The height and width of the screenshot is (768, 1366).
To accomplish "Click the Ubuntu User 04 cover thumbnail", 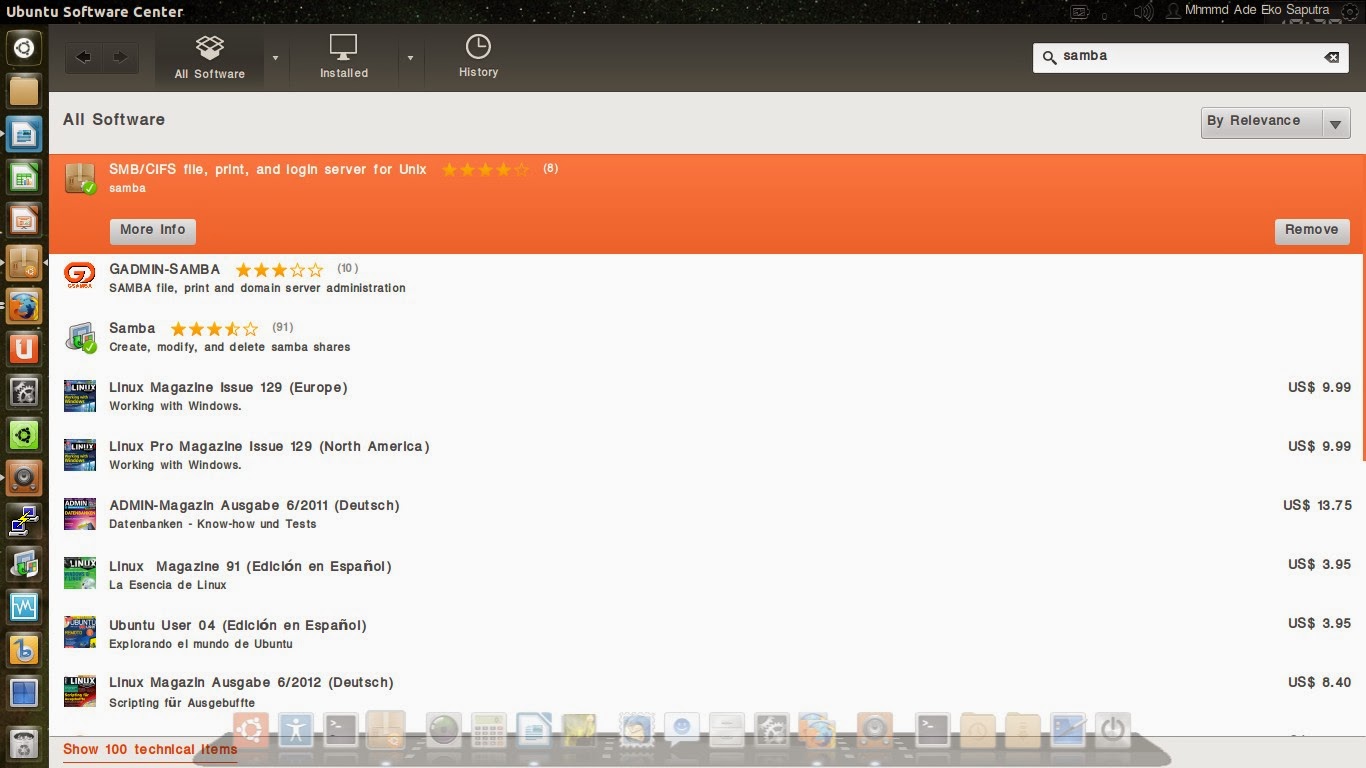I will pyautogui.click(x=80, y=632).
